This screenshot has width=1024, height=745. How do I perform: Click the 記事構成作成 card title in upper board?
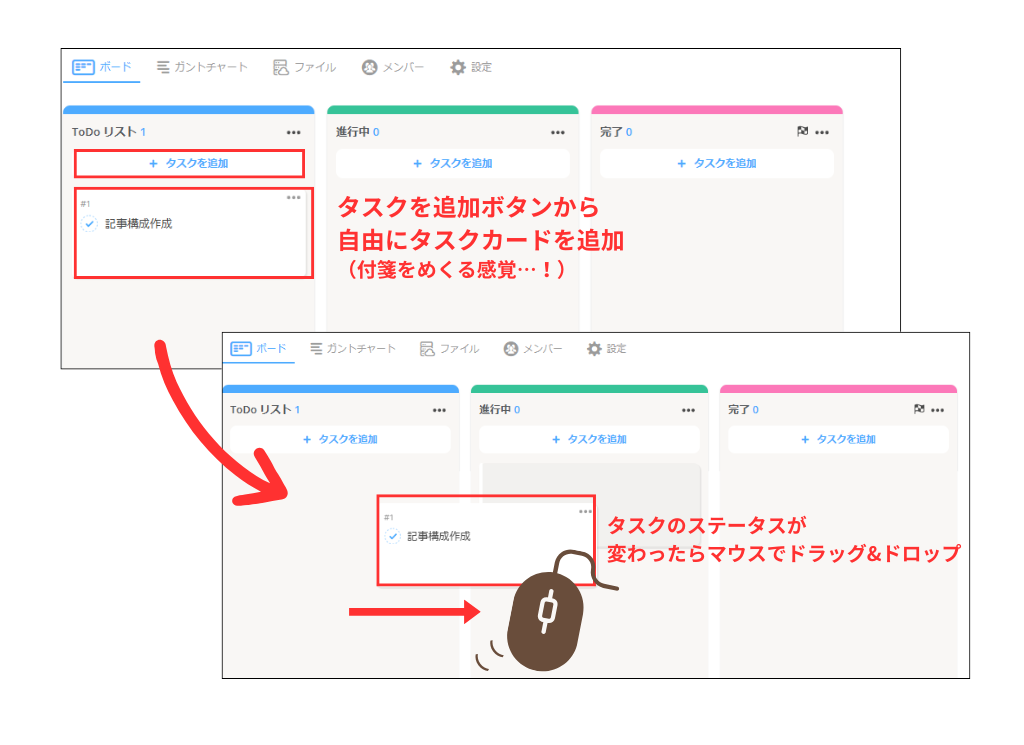(x=138, y=224)
